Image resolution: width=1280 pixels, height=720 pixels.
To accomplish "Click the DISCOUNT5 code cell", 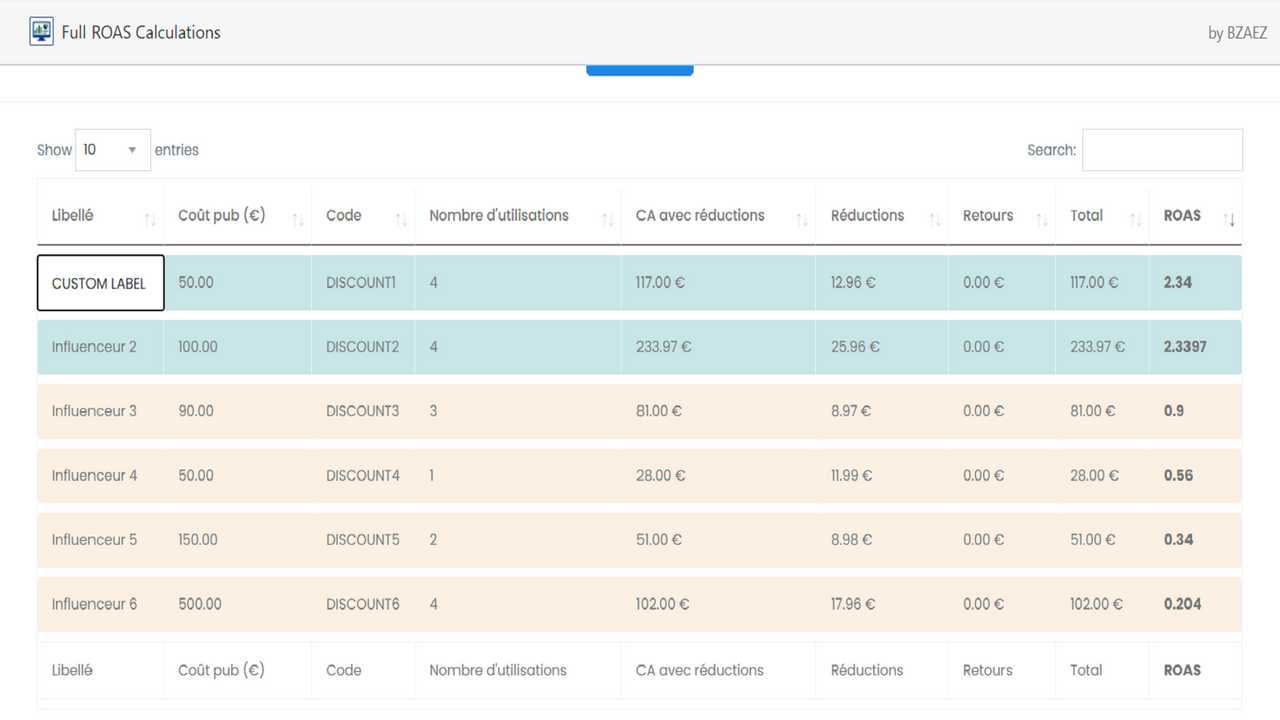I will (363, 540).
